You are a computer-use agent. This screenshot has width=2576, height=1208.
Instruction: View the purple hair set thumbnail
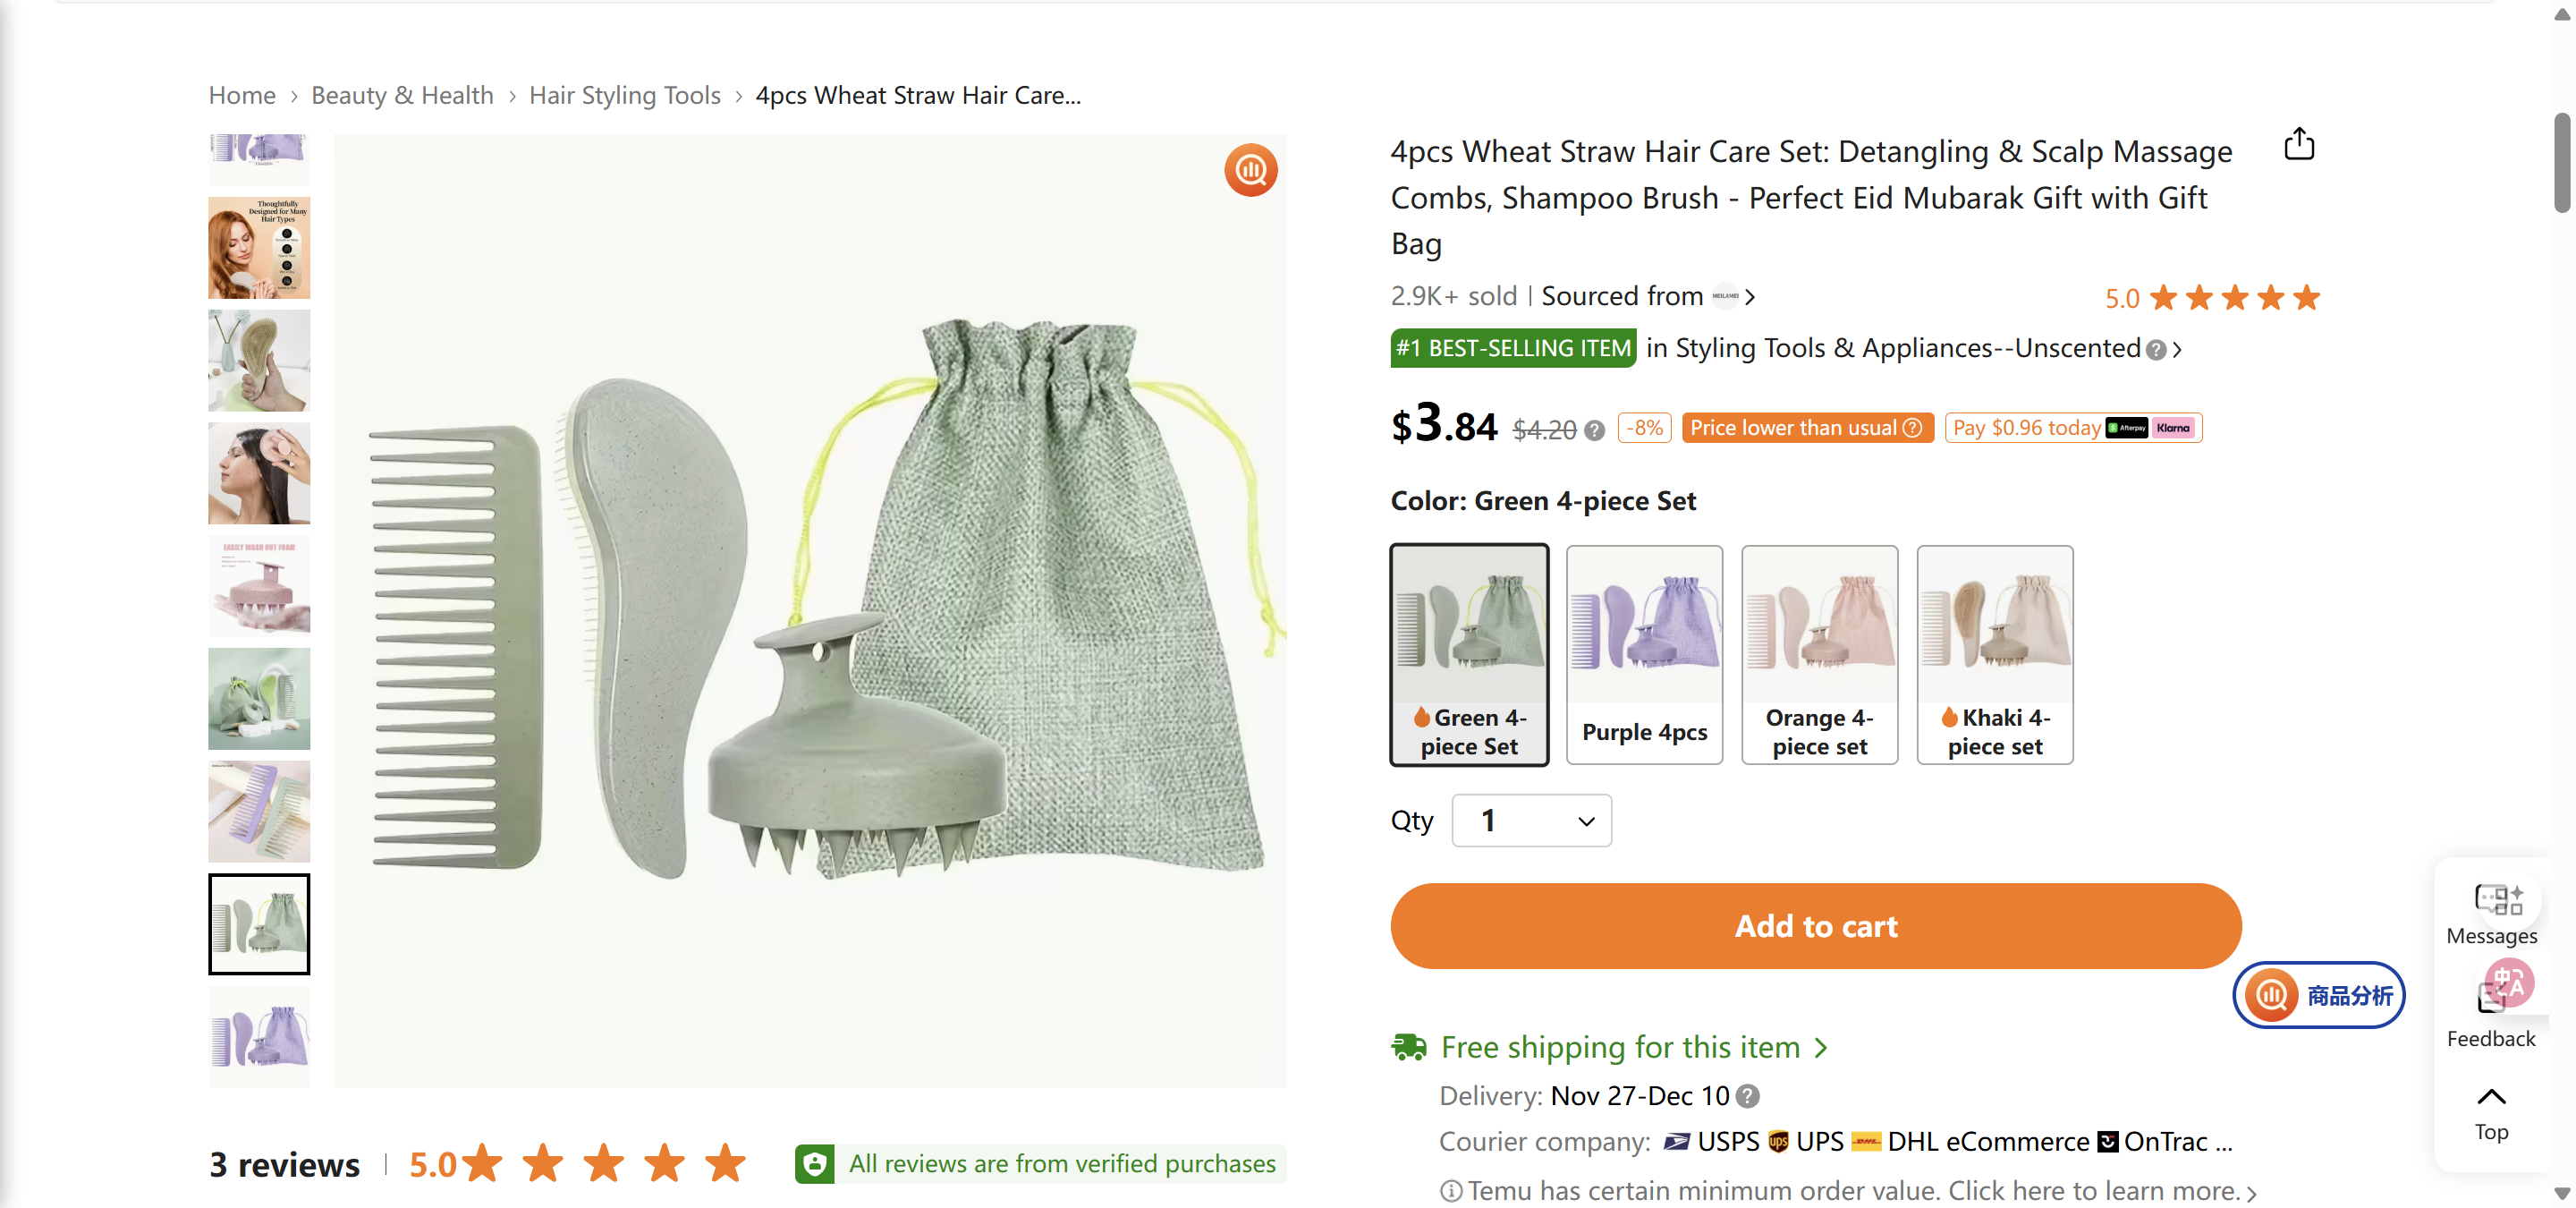tap(259, 1036)
